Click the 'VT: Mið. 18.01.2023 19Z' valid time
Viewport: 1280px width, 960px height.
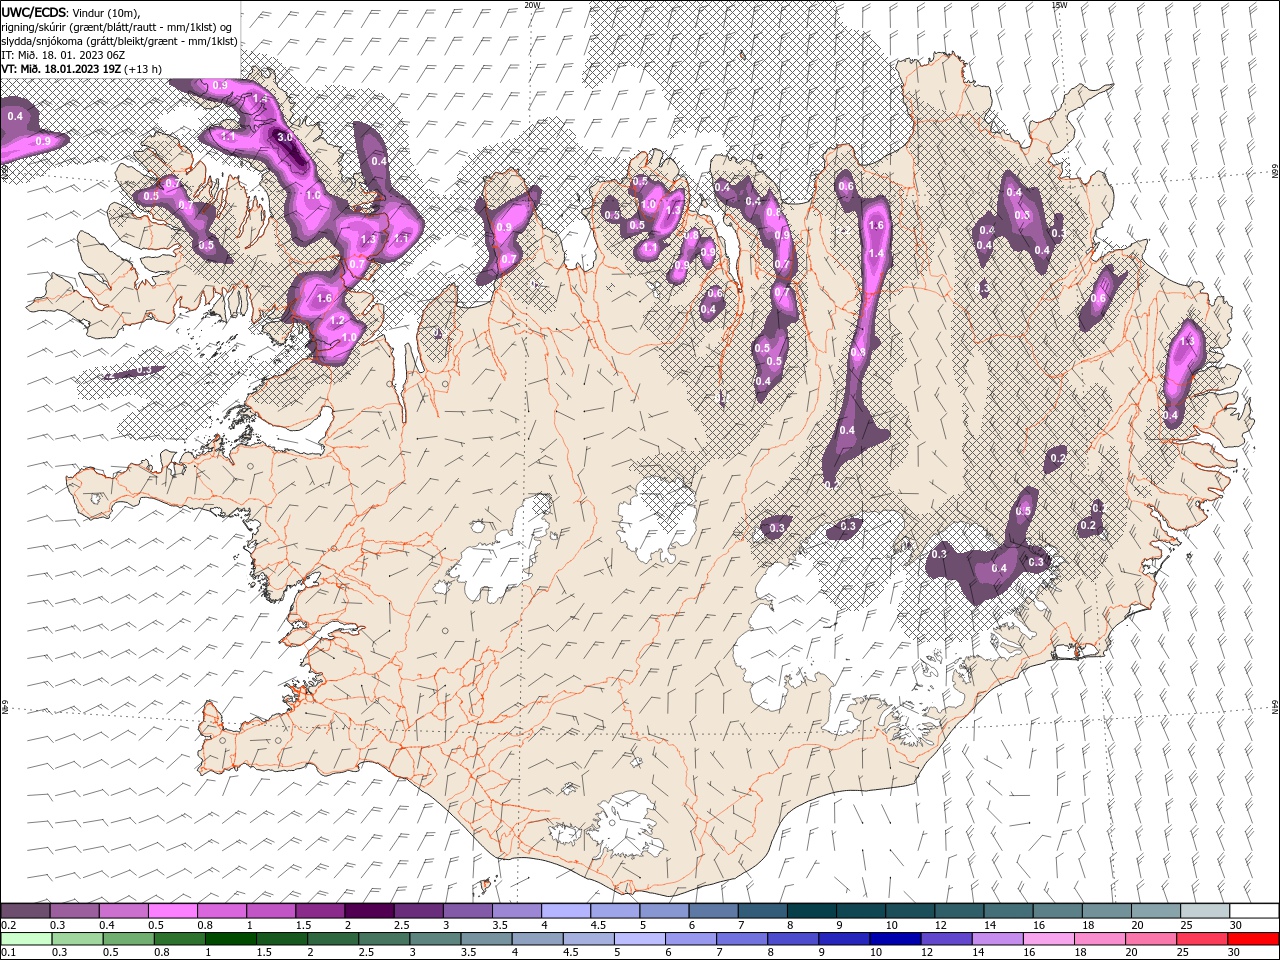click(61, 69)
